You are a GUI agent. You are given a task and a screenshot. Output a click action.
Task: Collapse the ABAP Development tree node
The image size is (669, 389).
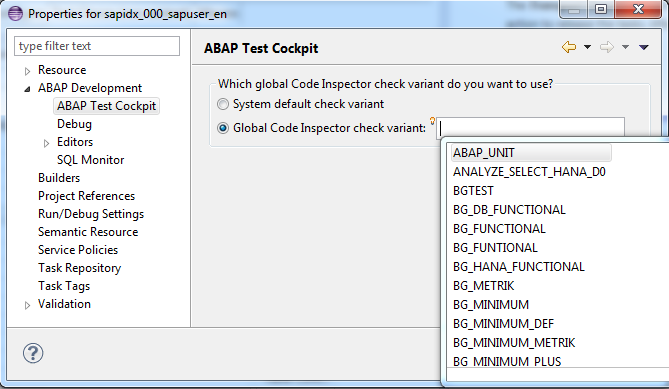click(27, 89)
